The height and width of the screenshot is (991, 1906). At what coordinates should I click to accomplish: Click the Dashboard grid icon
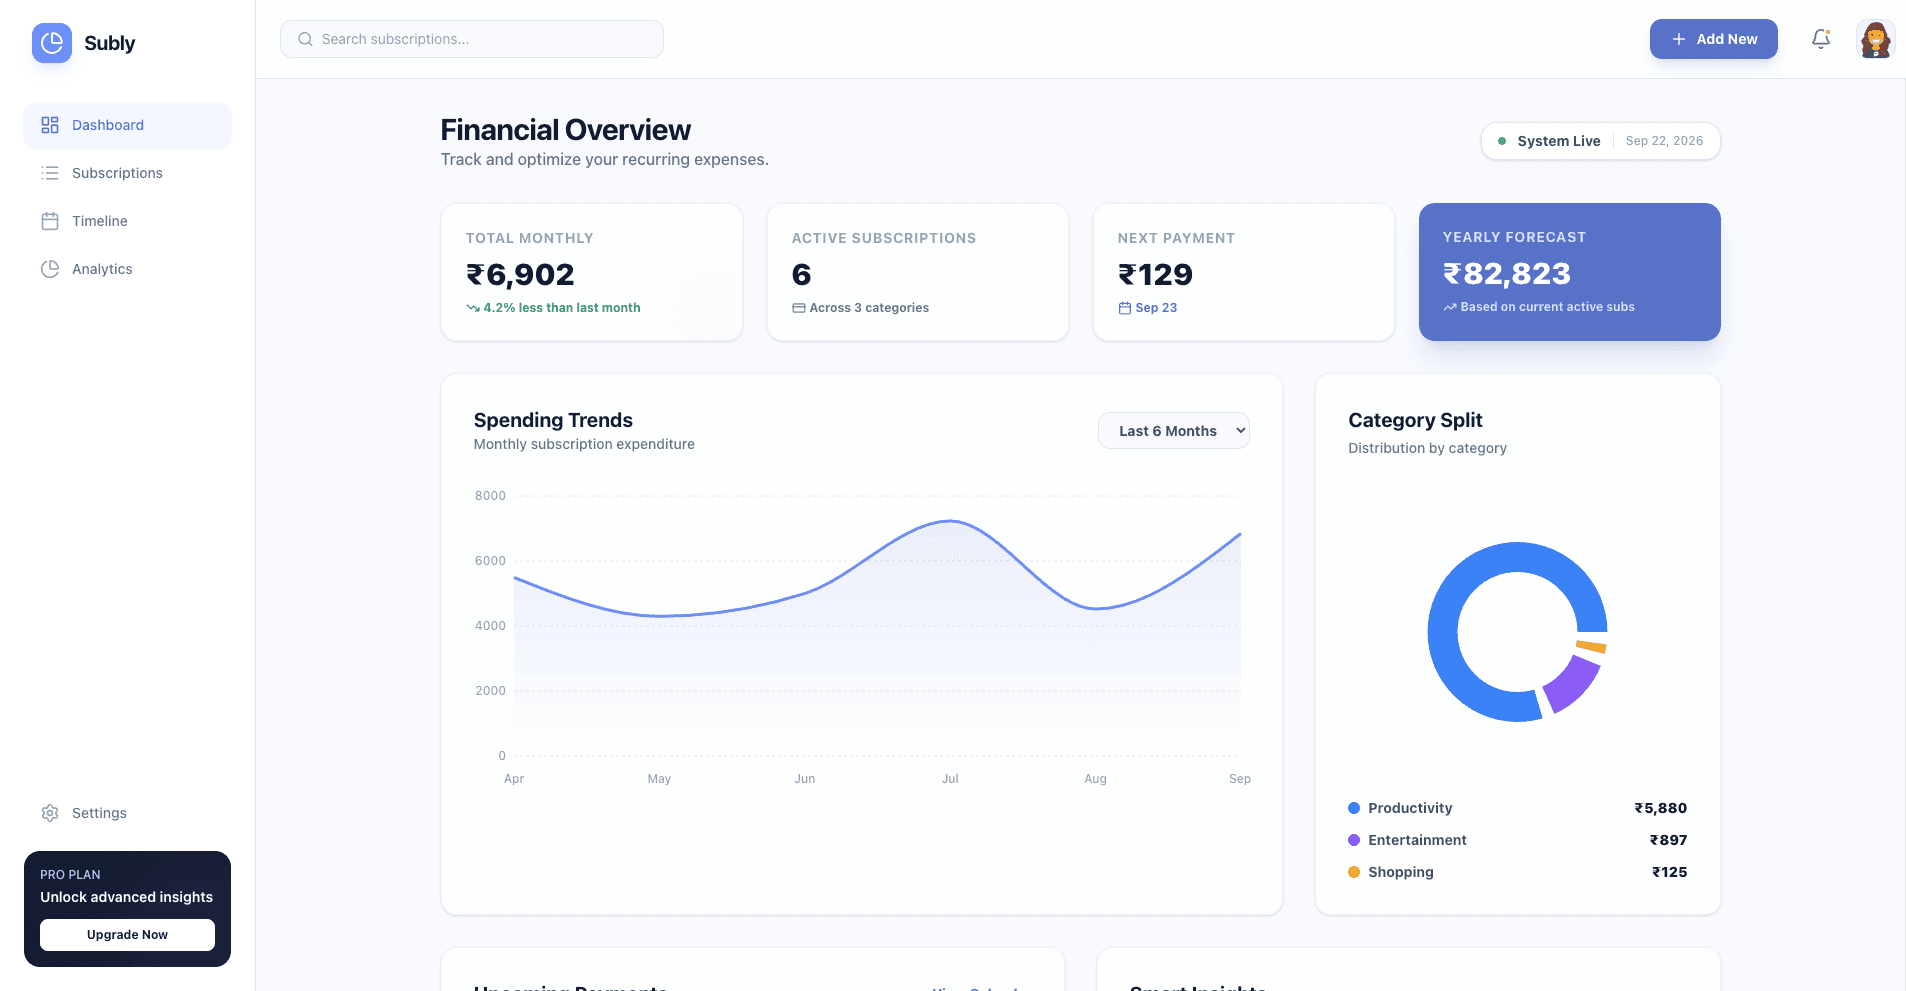click(50, 125)
